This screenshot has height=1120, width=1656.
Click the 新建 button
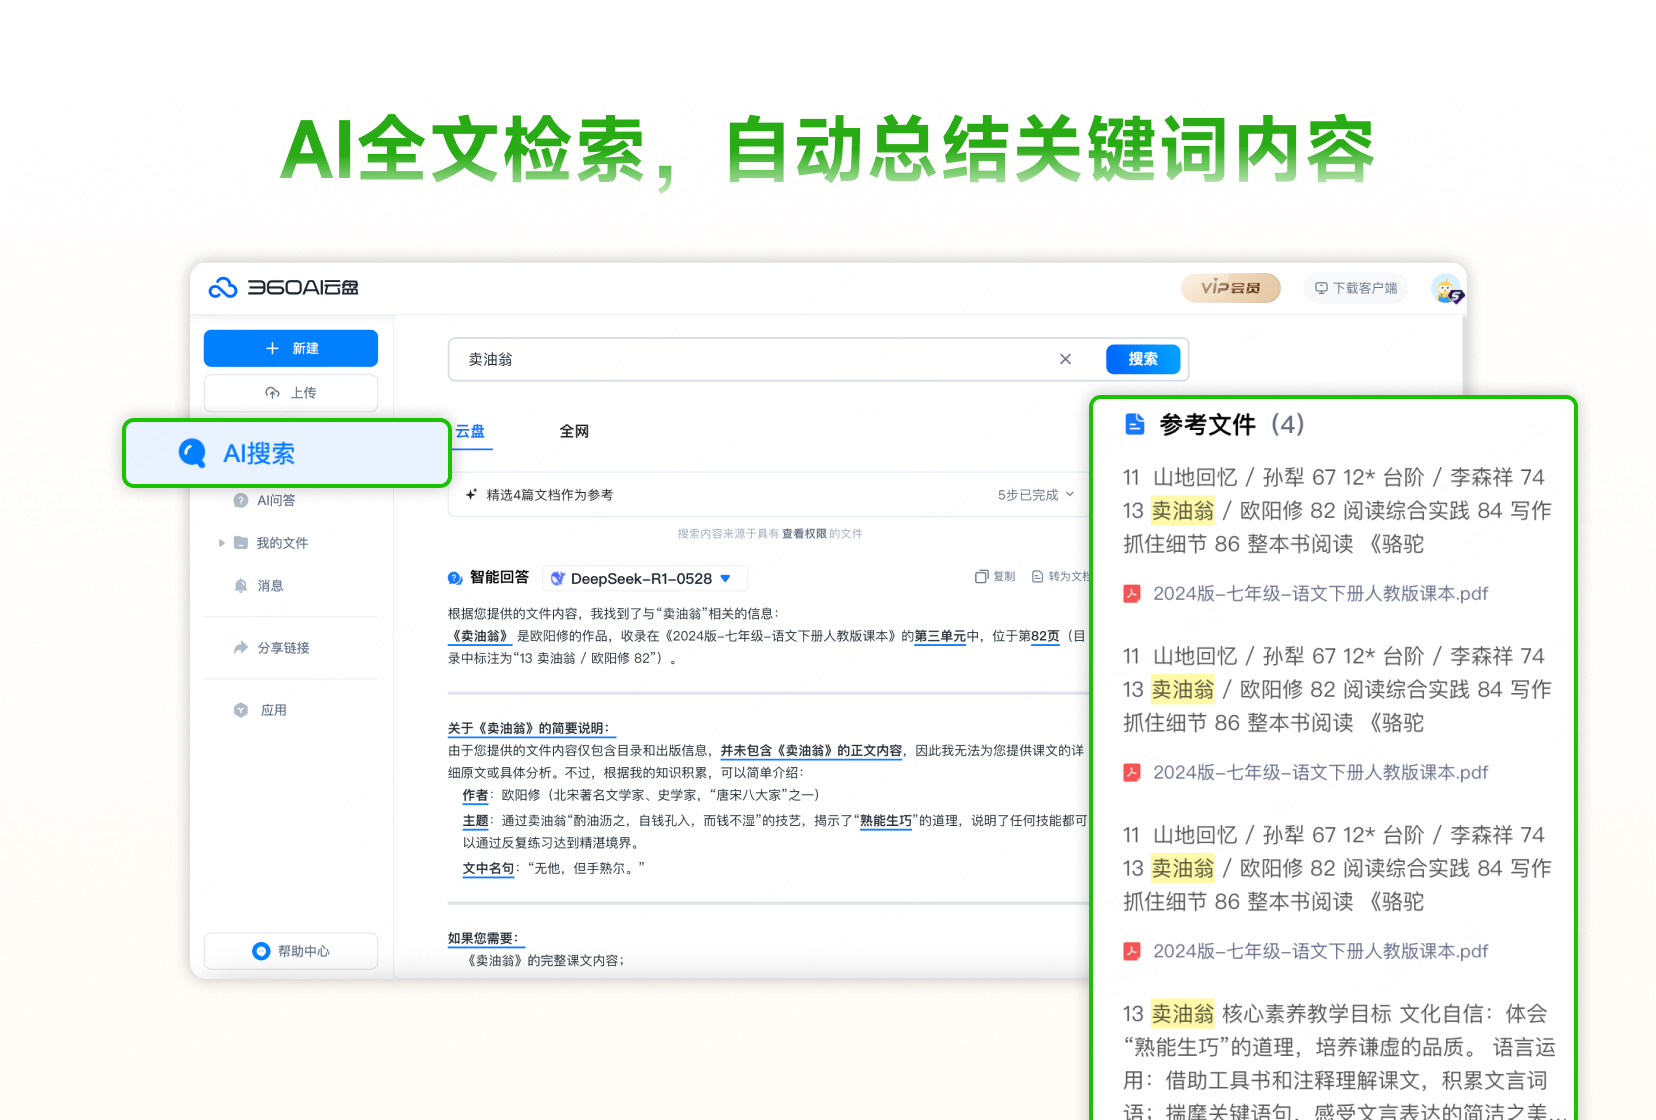(x=291, y=348)
